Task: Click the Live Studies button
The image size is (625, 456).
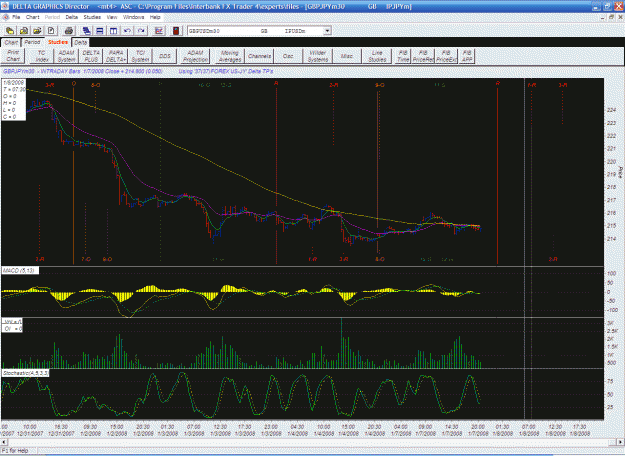Action: tap(377, 56)
